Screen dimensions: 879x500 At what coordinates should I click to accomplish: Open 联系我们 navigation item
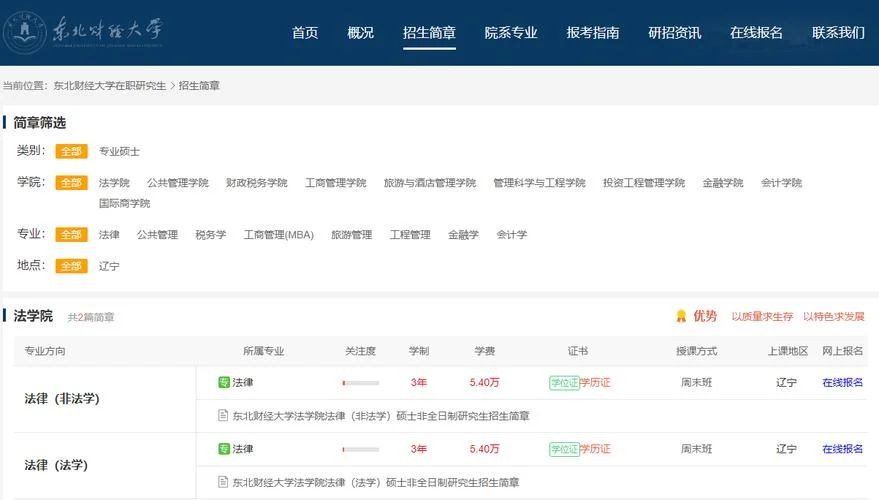838,33
